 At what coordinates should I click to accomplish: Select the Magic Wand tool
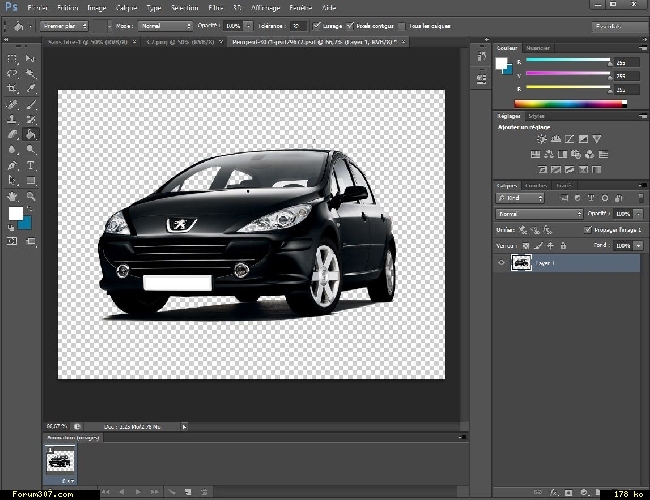click(30, 74)
